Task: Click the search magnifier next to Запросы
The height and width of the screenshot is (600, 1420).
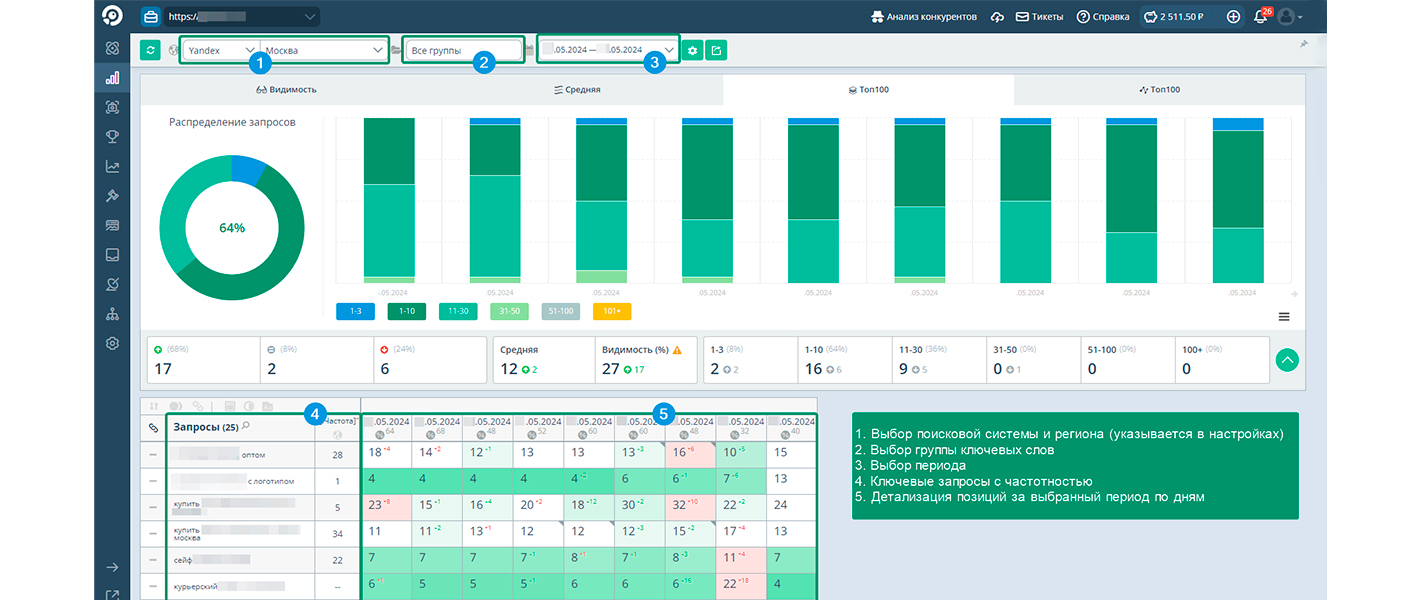Action: 246,427
